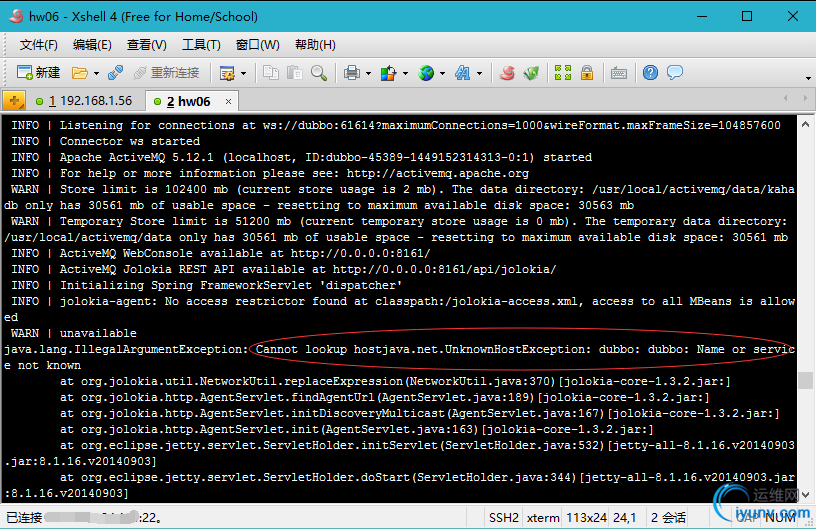
Task: Click the 已连接 connection status text
Action: click(x=24, y=518)
